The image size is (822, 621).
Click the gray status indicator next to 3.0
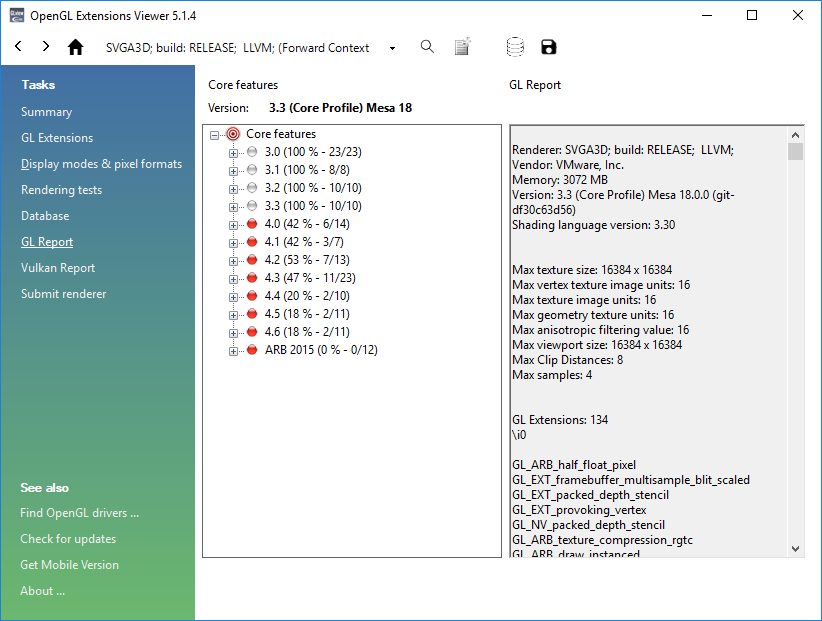click(x=251, y=151)
